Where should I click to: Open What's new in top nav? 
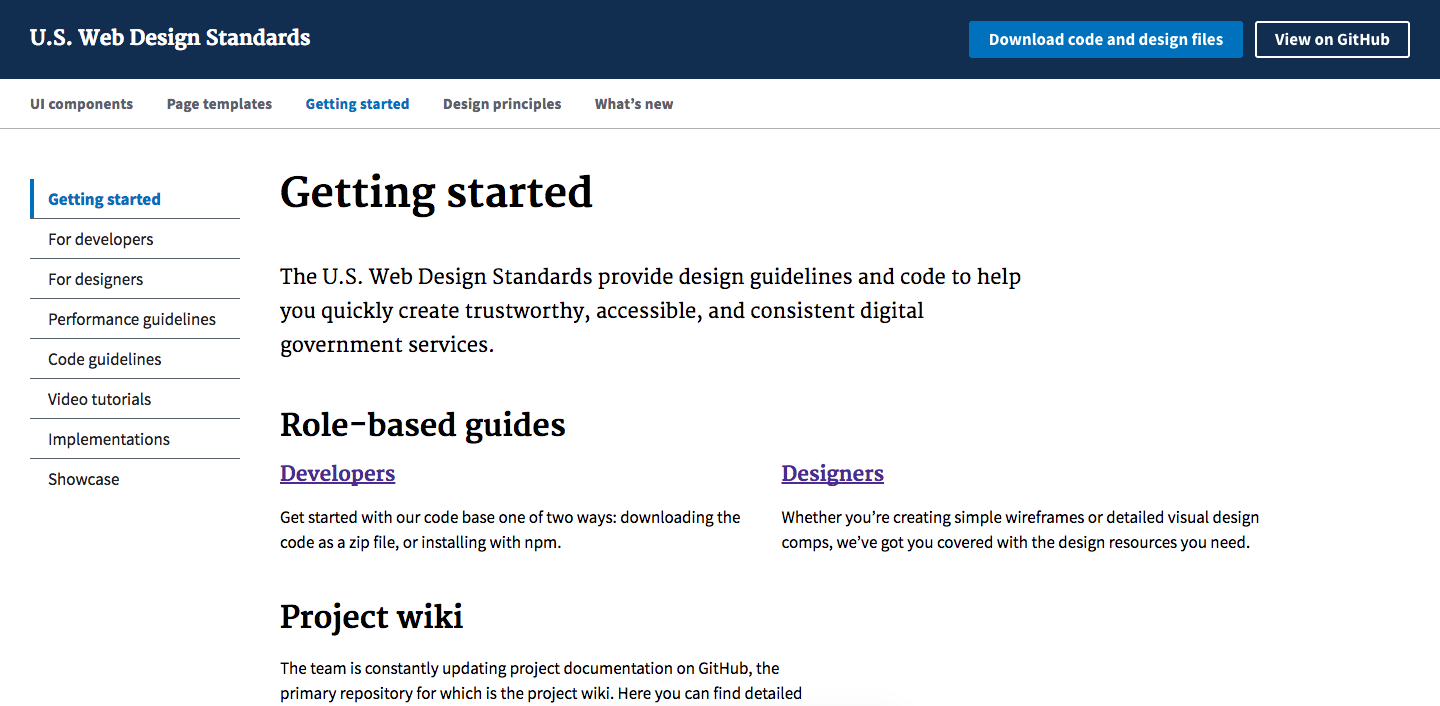click(x=634, y=104)
